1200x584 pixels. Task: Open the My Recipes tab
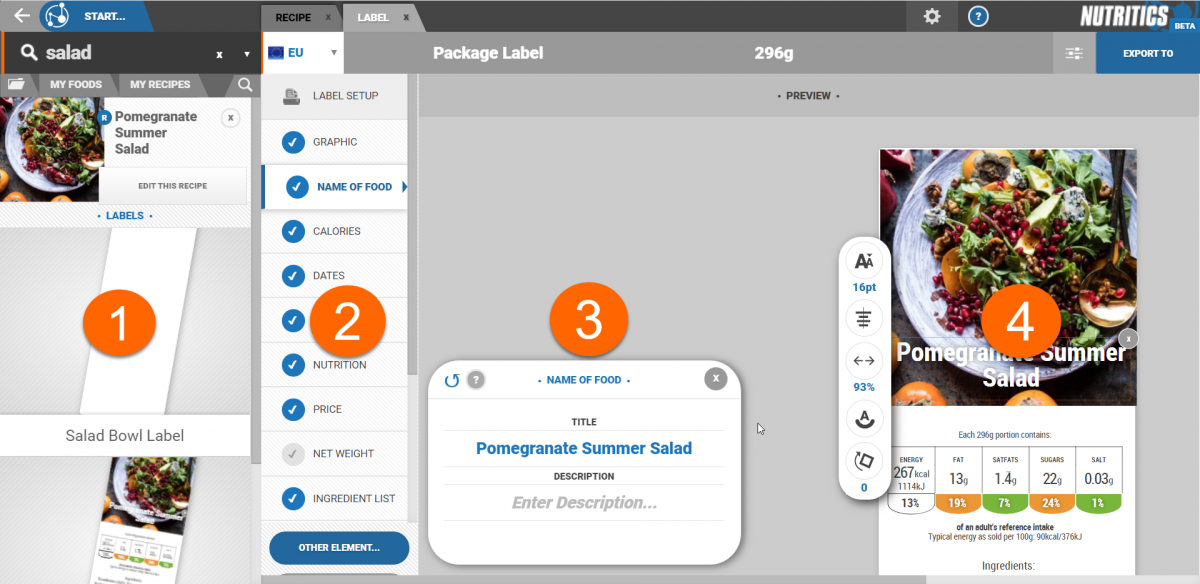point(160,84)
